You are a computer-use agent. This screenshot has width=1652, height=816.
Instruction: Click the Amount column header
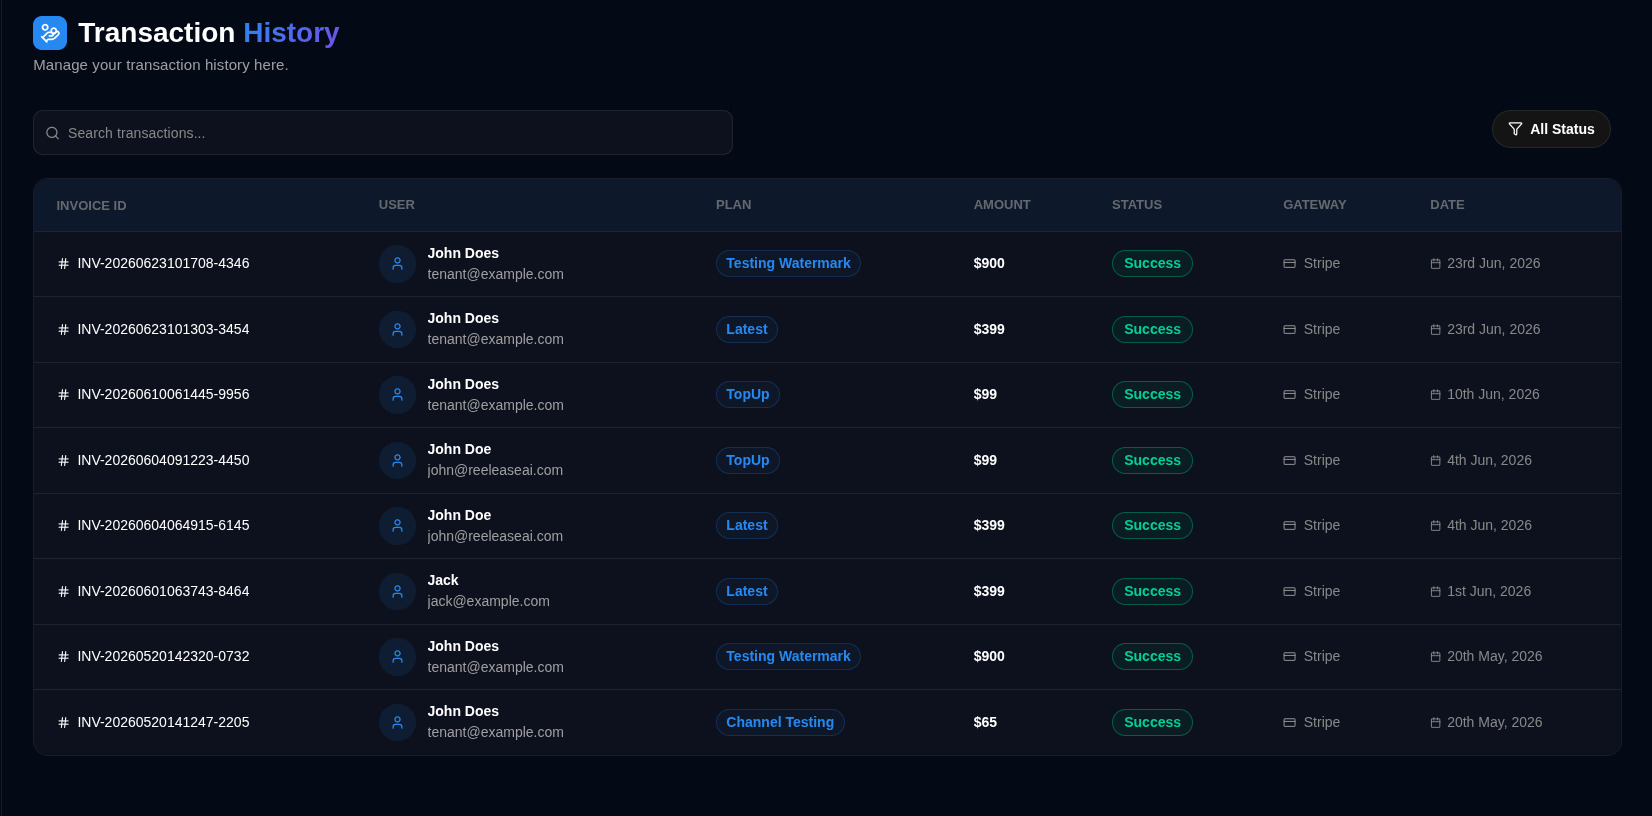pyautogui.click(x=1002, y=205)
